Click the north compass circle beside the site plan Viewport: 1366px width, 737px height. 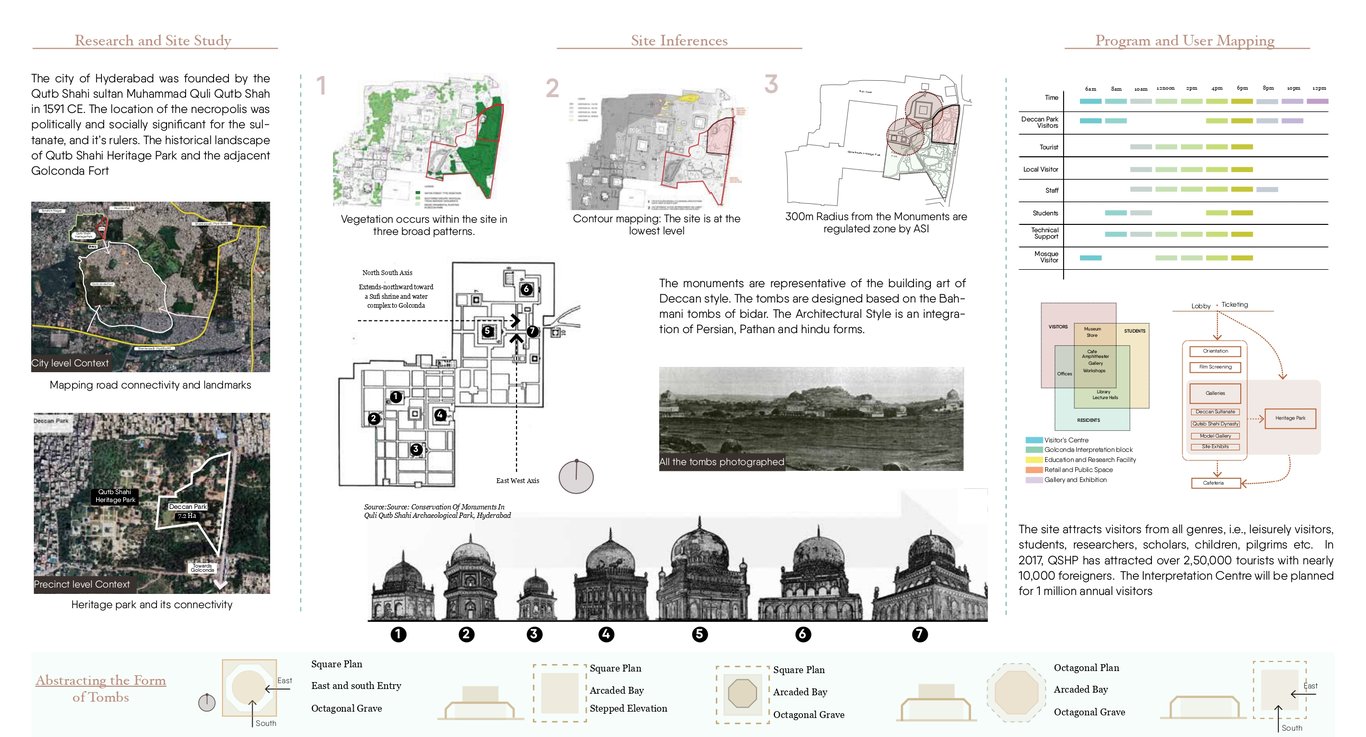click(577, 477)
